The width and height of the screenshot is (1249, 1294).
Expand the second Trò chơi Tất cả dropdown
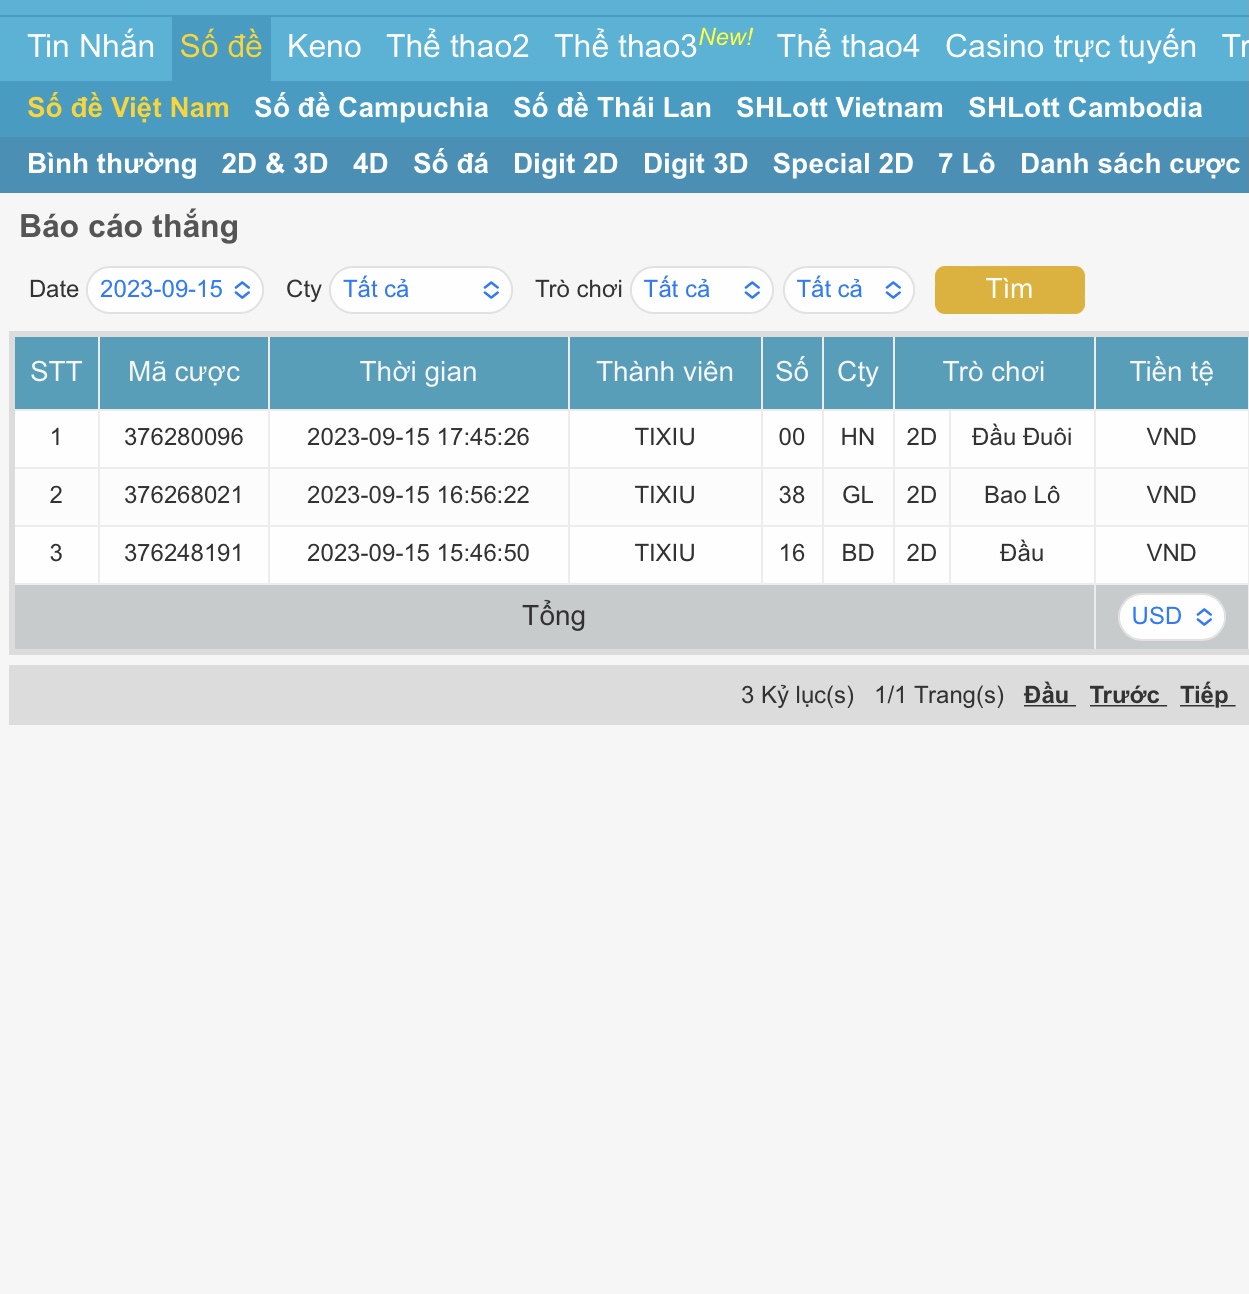coord(848,290)
